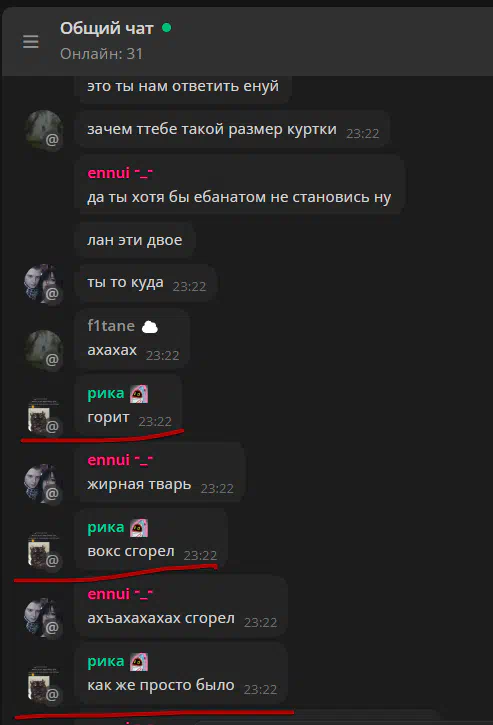Click the avatar beside 'вокс сгорел'

pos(44,550)
